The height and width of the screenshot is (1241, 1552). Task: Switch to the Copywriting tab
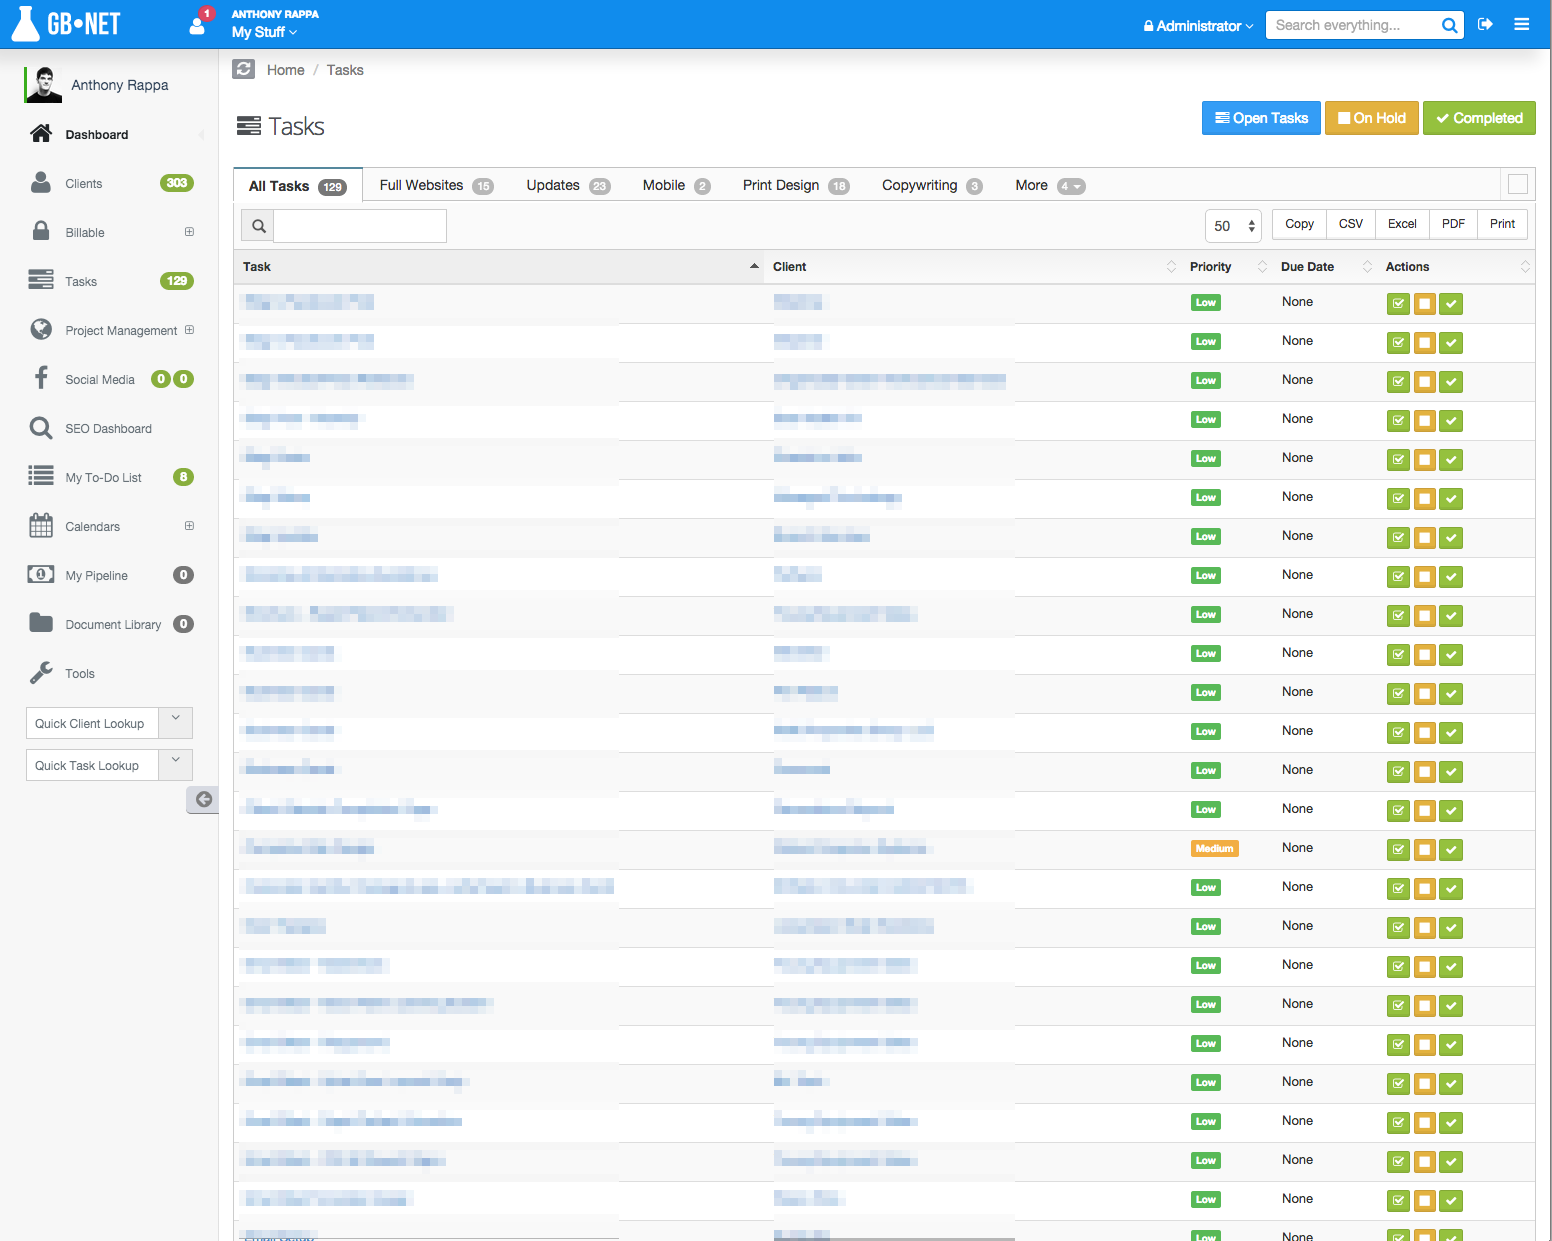(x=932, y=186)
